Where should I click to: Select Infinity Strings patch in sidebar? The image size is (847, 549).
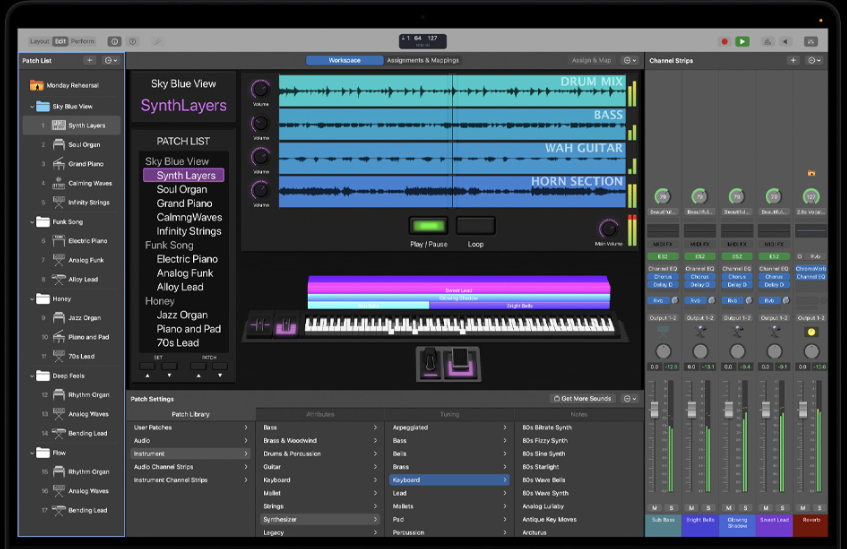tap(71, 202)
